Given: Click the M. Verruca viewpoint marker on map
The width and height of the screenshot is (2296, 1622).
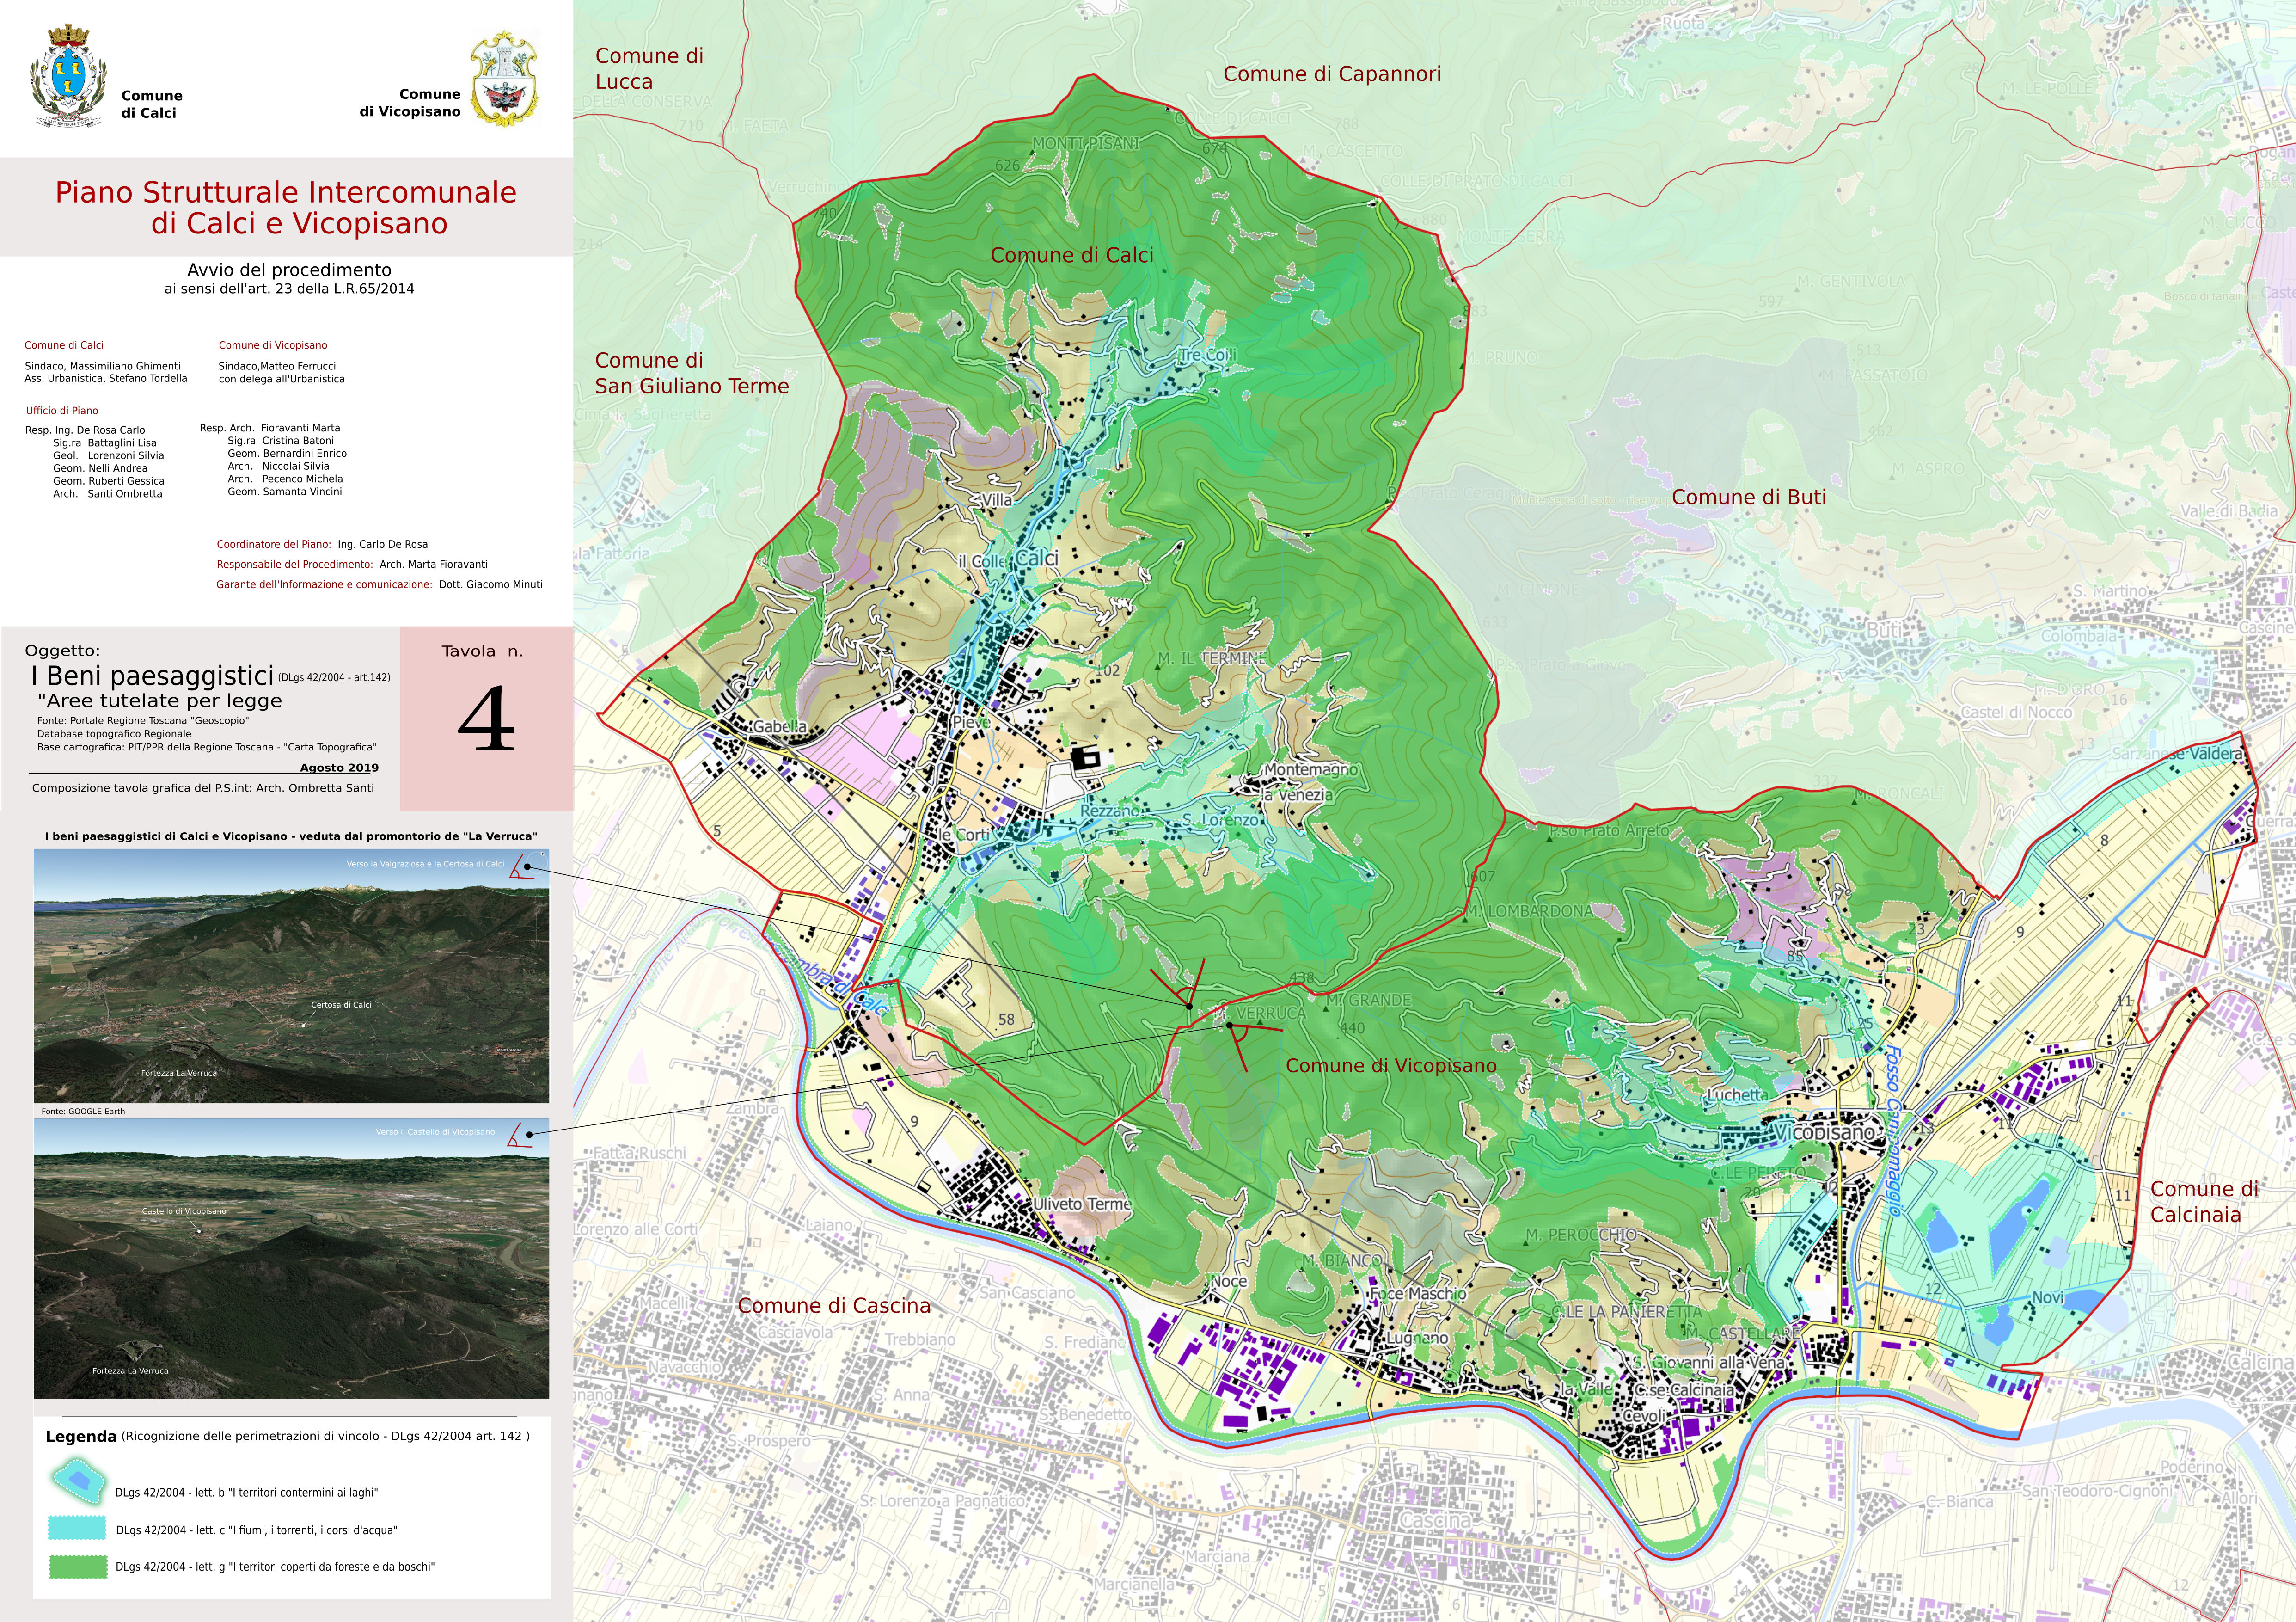Looking at the screenshot, I should pyautogui.click(x=1228, y=1025).
